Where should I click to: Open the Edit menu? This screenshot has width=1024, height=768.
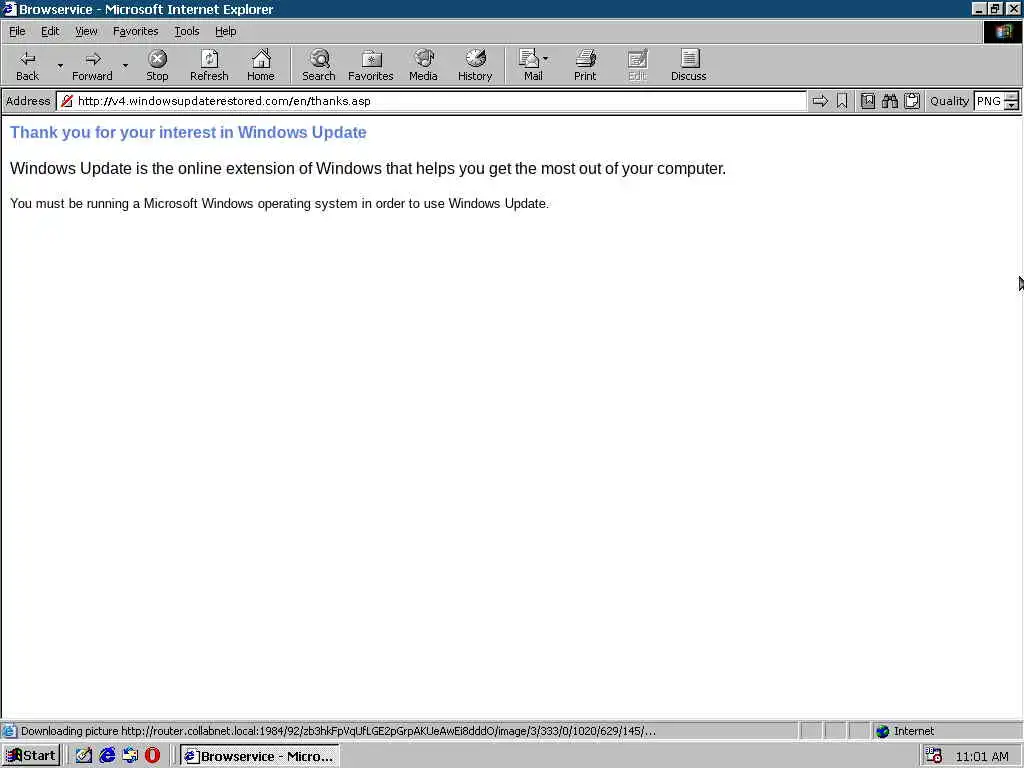point(50,31)
